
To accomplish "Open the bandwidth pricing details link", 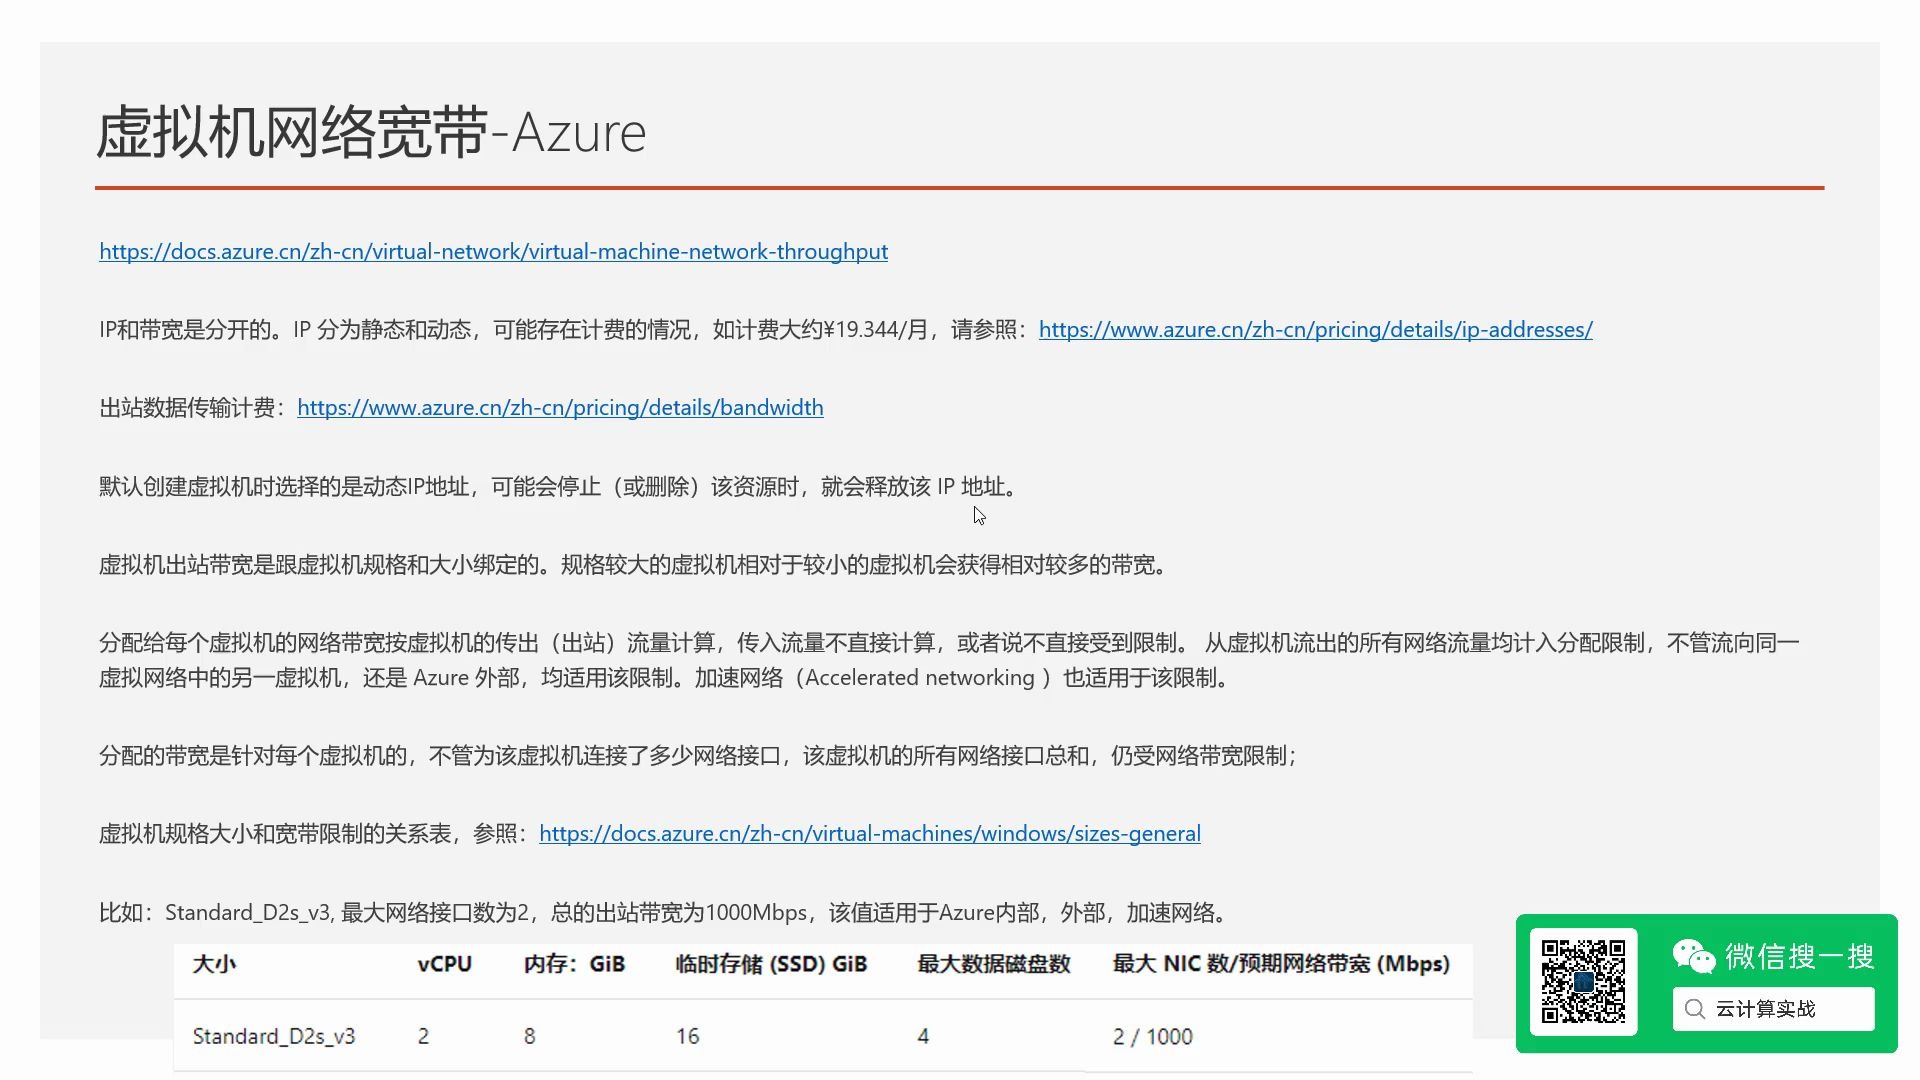I will pos(560,408).
